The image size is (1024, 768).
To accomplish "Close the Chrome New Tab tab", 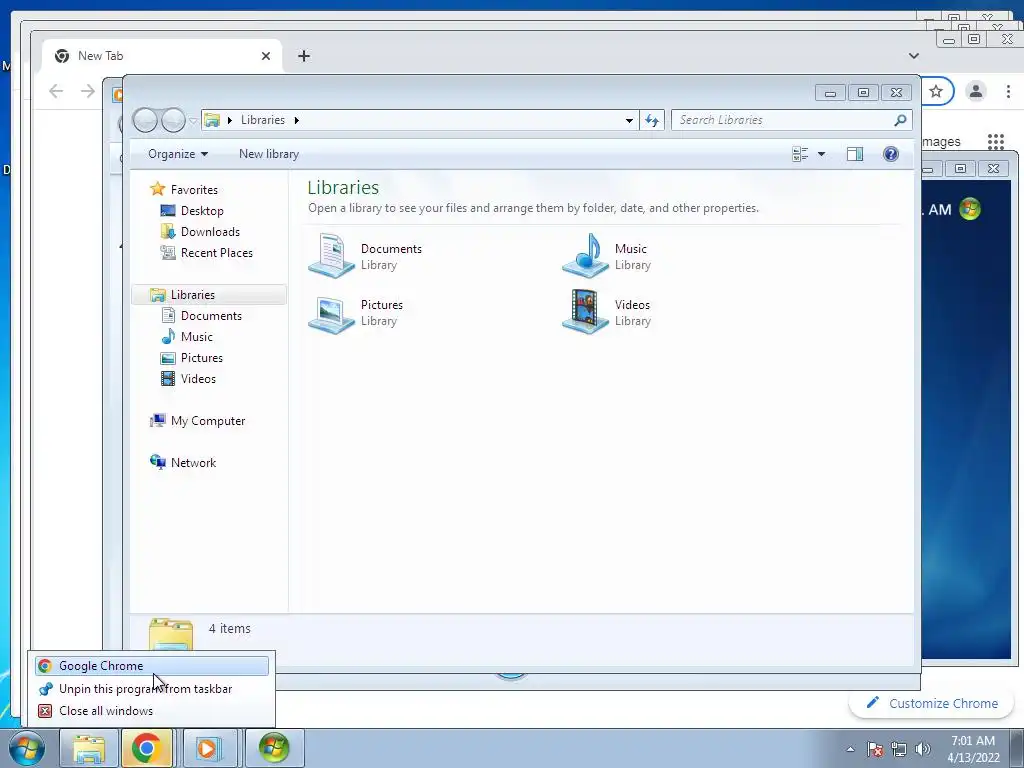I will click(x=266, y=56).
